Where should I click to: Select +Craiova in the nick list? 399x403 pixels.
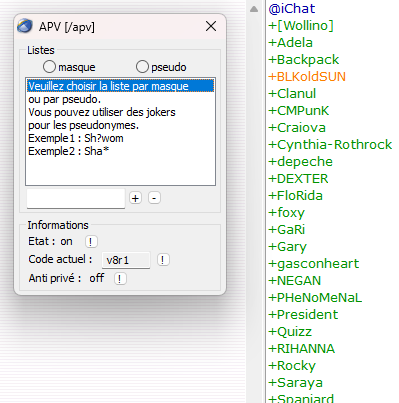[x=297, y=128]
